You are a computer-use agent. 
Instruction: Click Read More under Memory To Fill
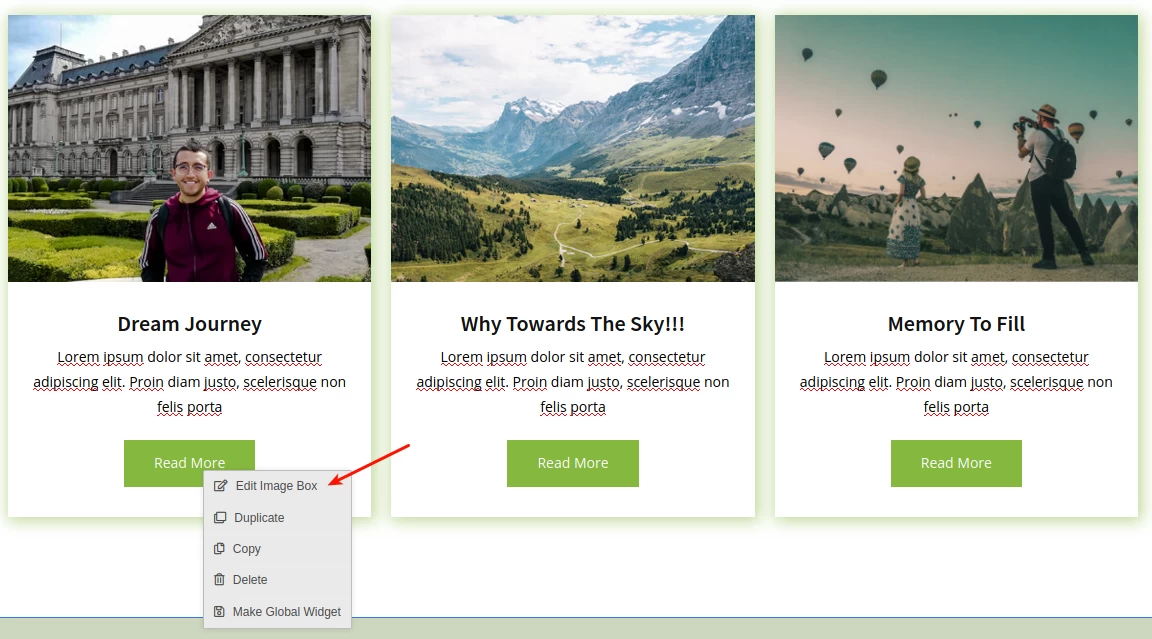[x=956, y=463]
